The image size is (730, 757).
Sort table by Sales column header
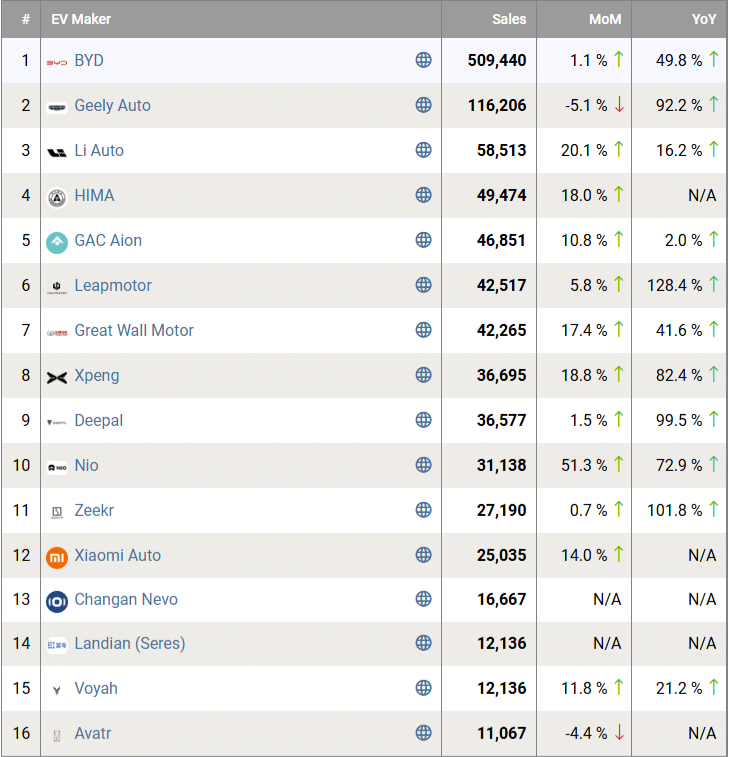pyautogui.click(x=509, y=19)
